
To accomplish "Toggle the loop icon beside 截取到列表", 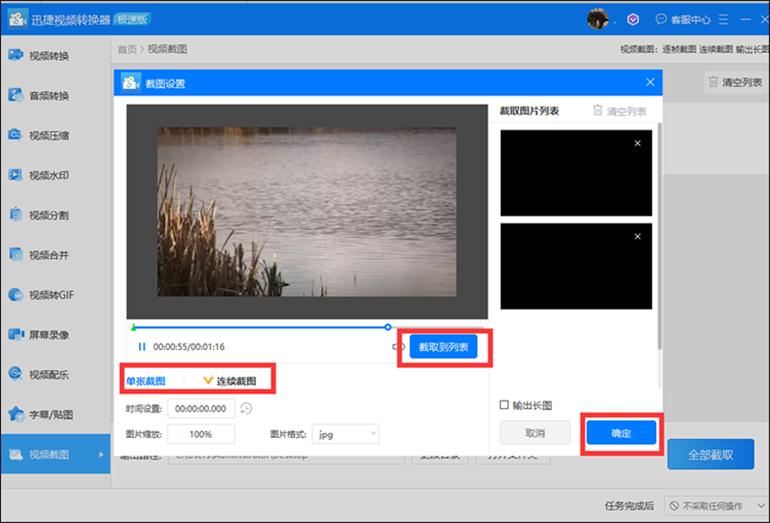I will (398, 347).
